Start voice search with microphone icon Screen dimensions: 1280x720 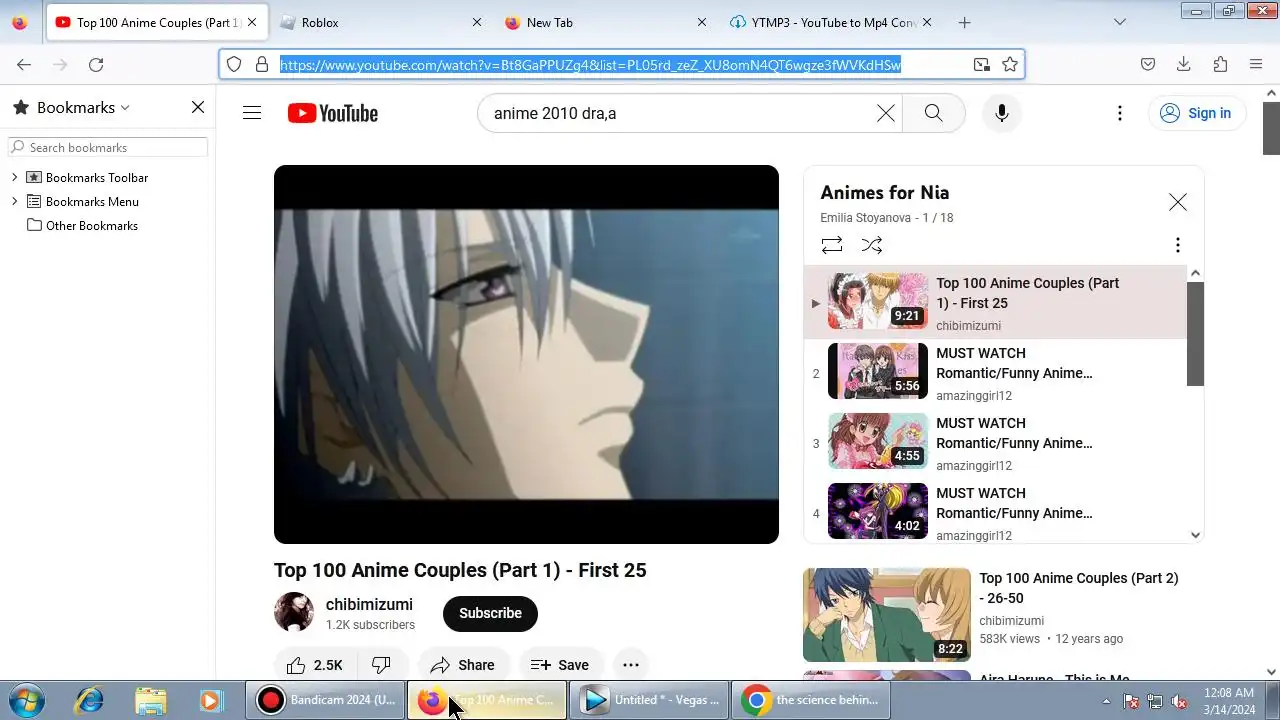coord(1001,113)
